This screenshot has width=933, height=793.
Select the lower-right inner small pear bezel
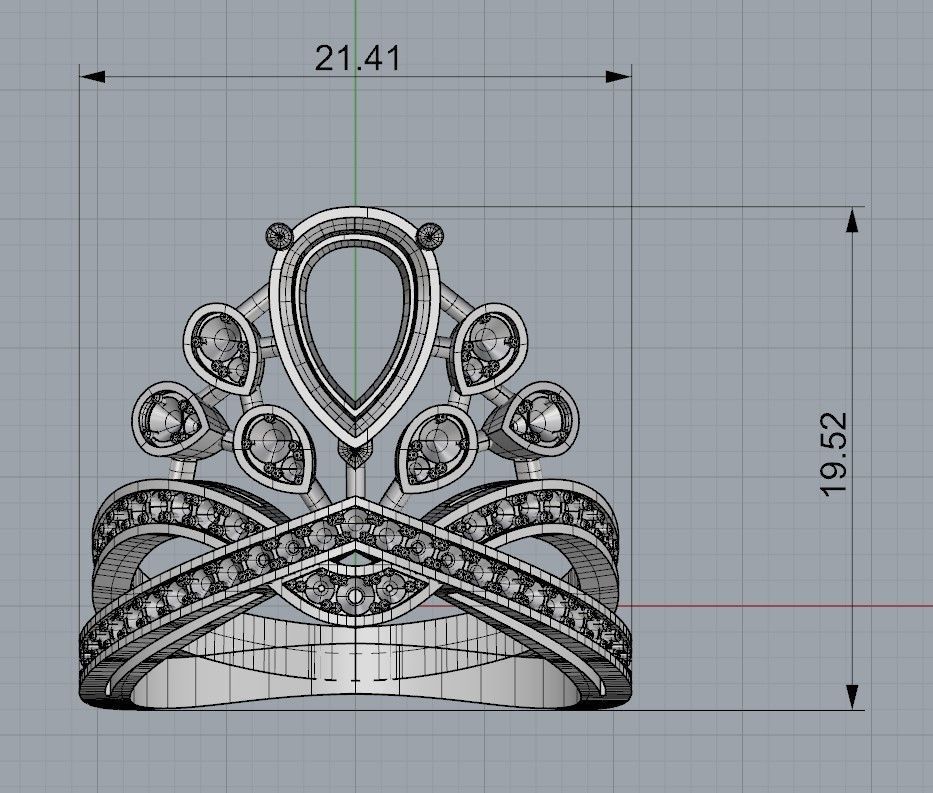tap(437, 448)
